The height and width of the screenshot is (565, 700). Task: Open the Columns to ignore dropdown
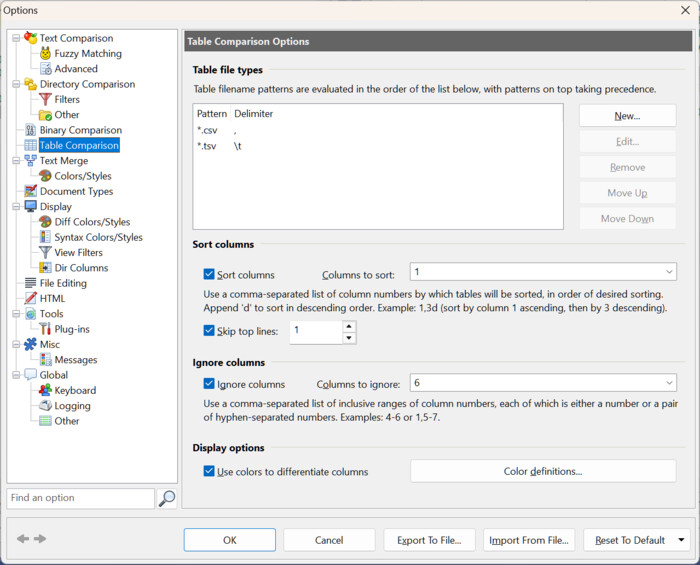[x=669, y=383]
